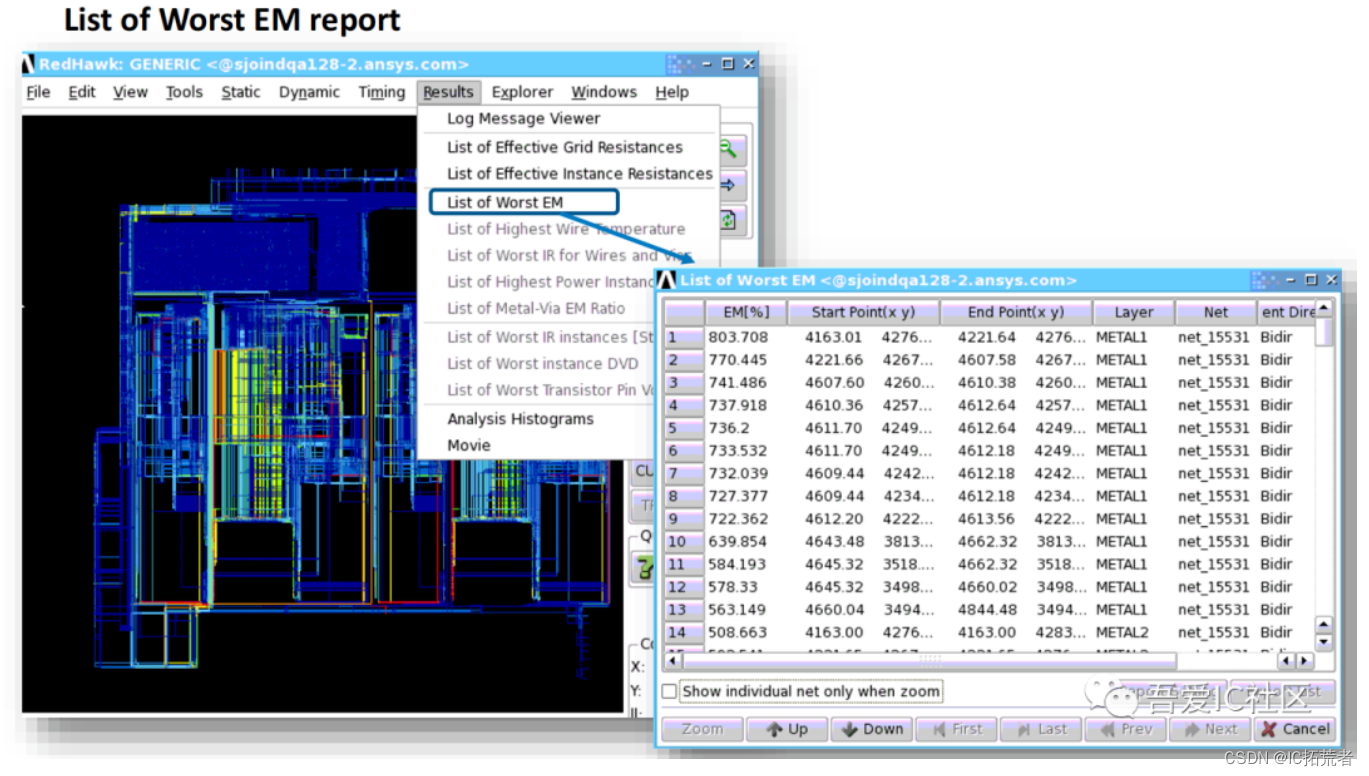This screenshot has width=1369, height=776.
Task: Select row header number 5
Action: tap(684, 428)
